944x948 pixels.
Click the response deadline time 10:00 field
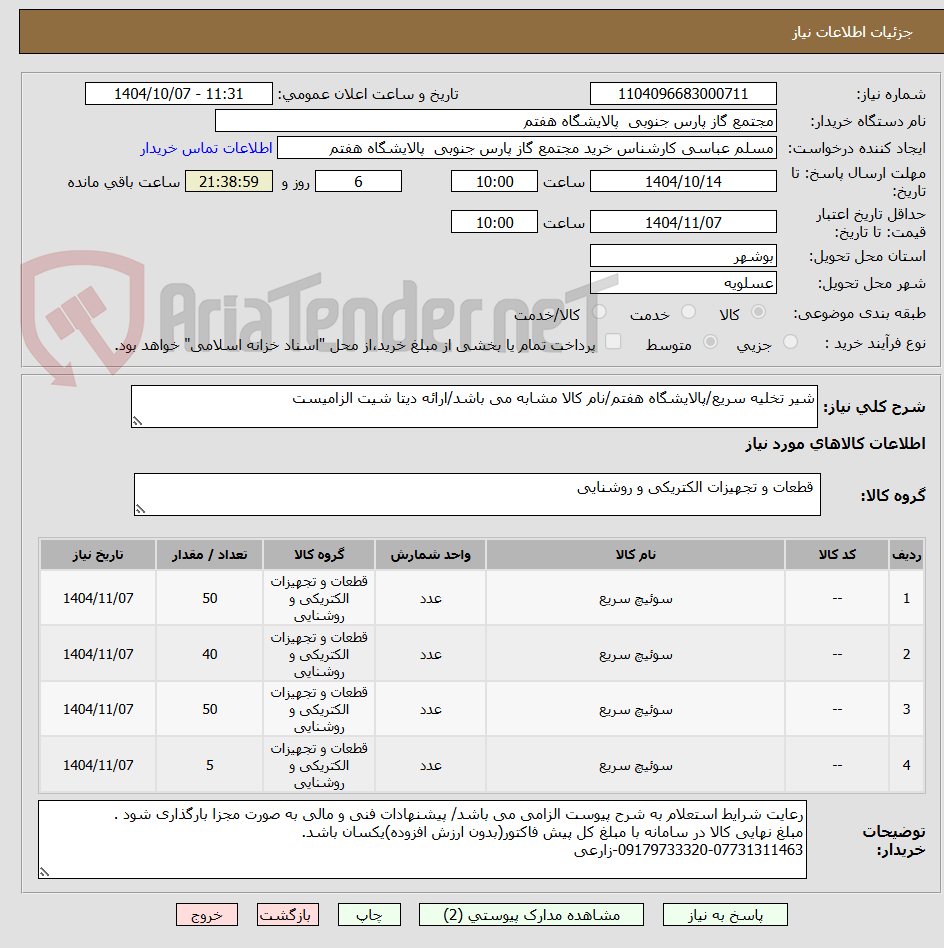(x=494, y=181)
